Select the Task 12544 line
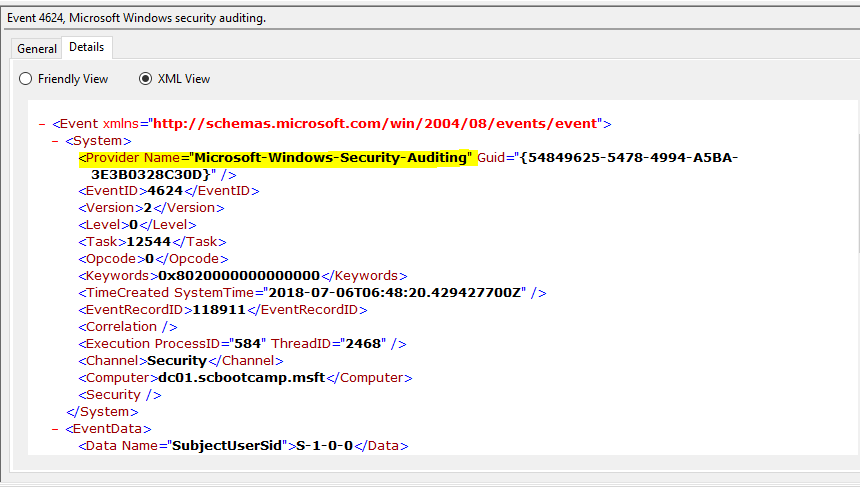This screenshot has width=860, height=487. (x=152, y=242)
